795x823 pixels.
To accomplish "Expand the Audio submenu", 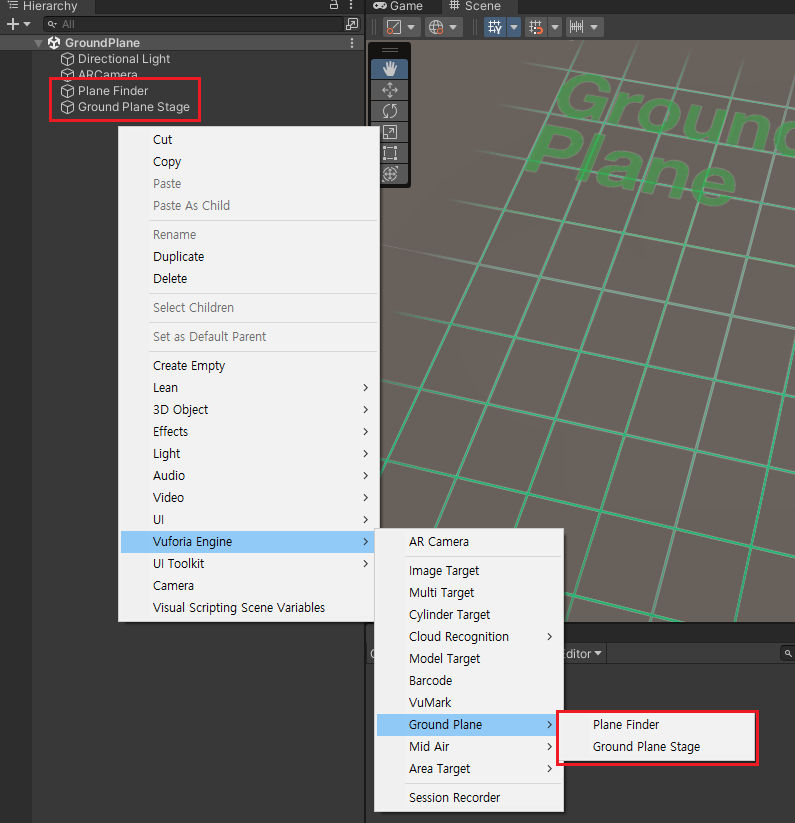I will [x=247, y=476].
